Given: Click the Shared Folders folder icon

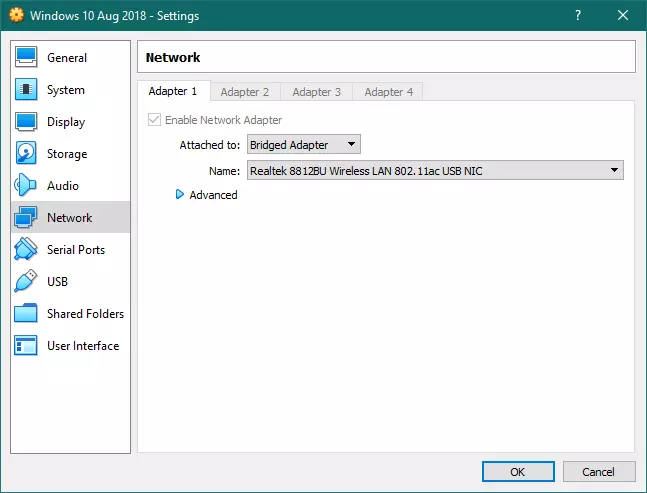Looking at the screenshot, I should [x=27, y=314].
